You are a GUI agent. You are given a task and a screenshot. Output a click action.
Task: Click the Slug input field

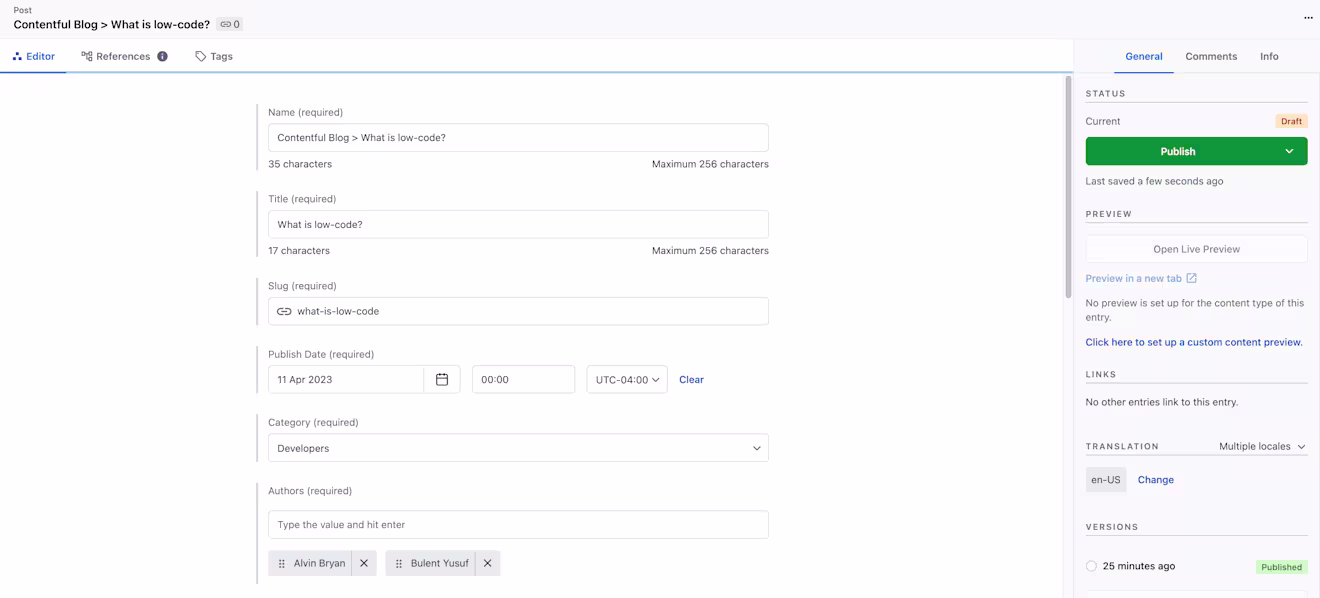click(518, 311)
